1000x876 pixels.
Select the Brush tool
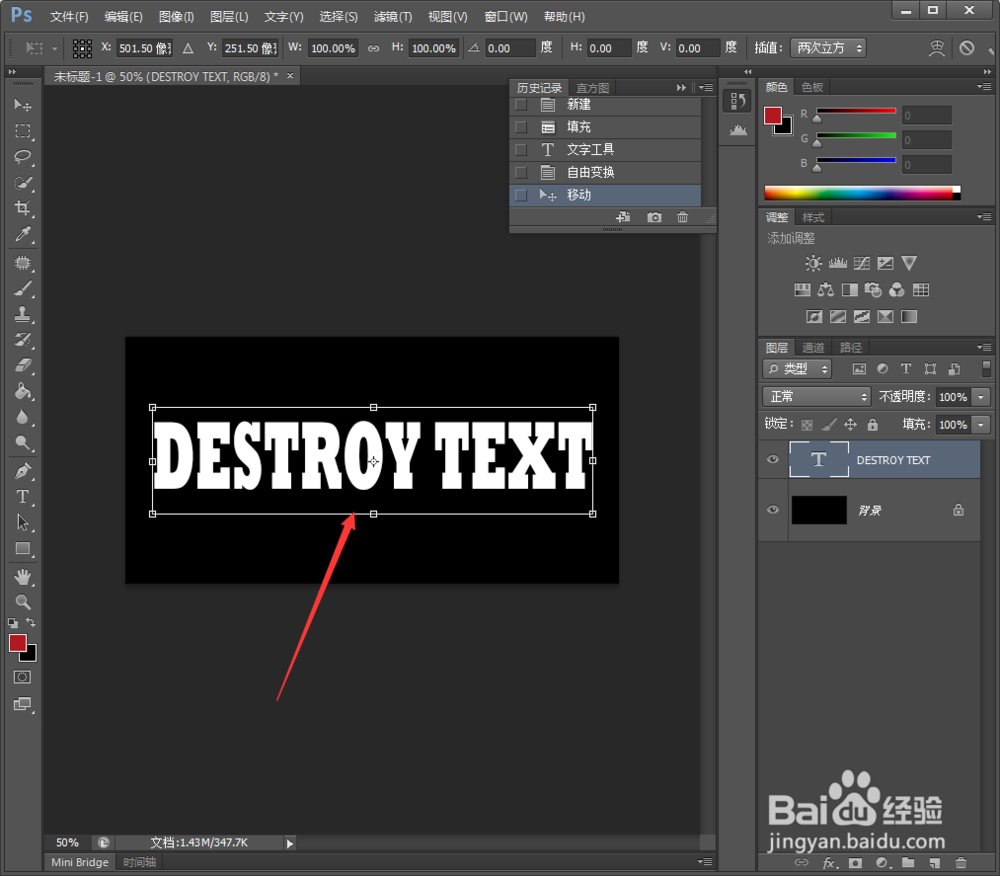(23, 289)
